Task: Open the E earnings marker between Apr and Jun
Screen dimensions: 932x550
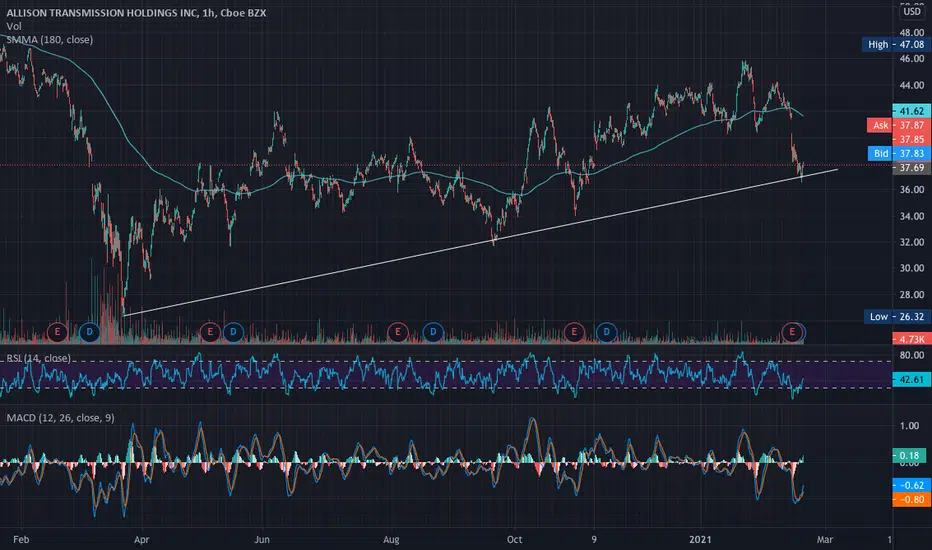Action: click(x=210, y=332)
